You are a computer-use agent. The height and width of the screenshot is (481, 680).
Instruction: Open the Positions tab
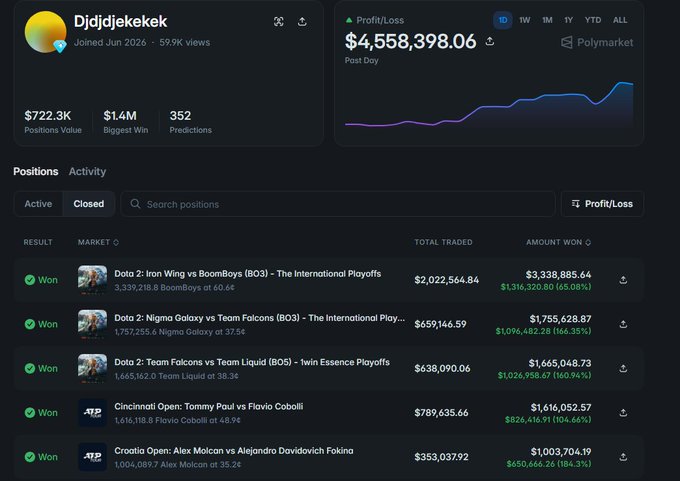[36, 171]
